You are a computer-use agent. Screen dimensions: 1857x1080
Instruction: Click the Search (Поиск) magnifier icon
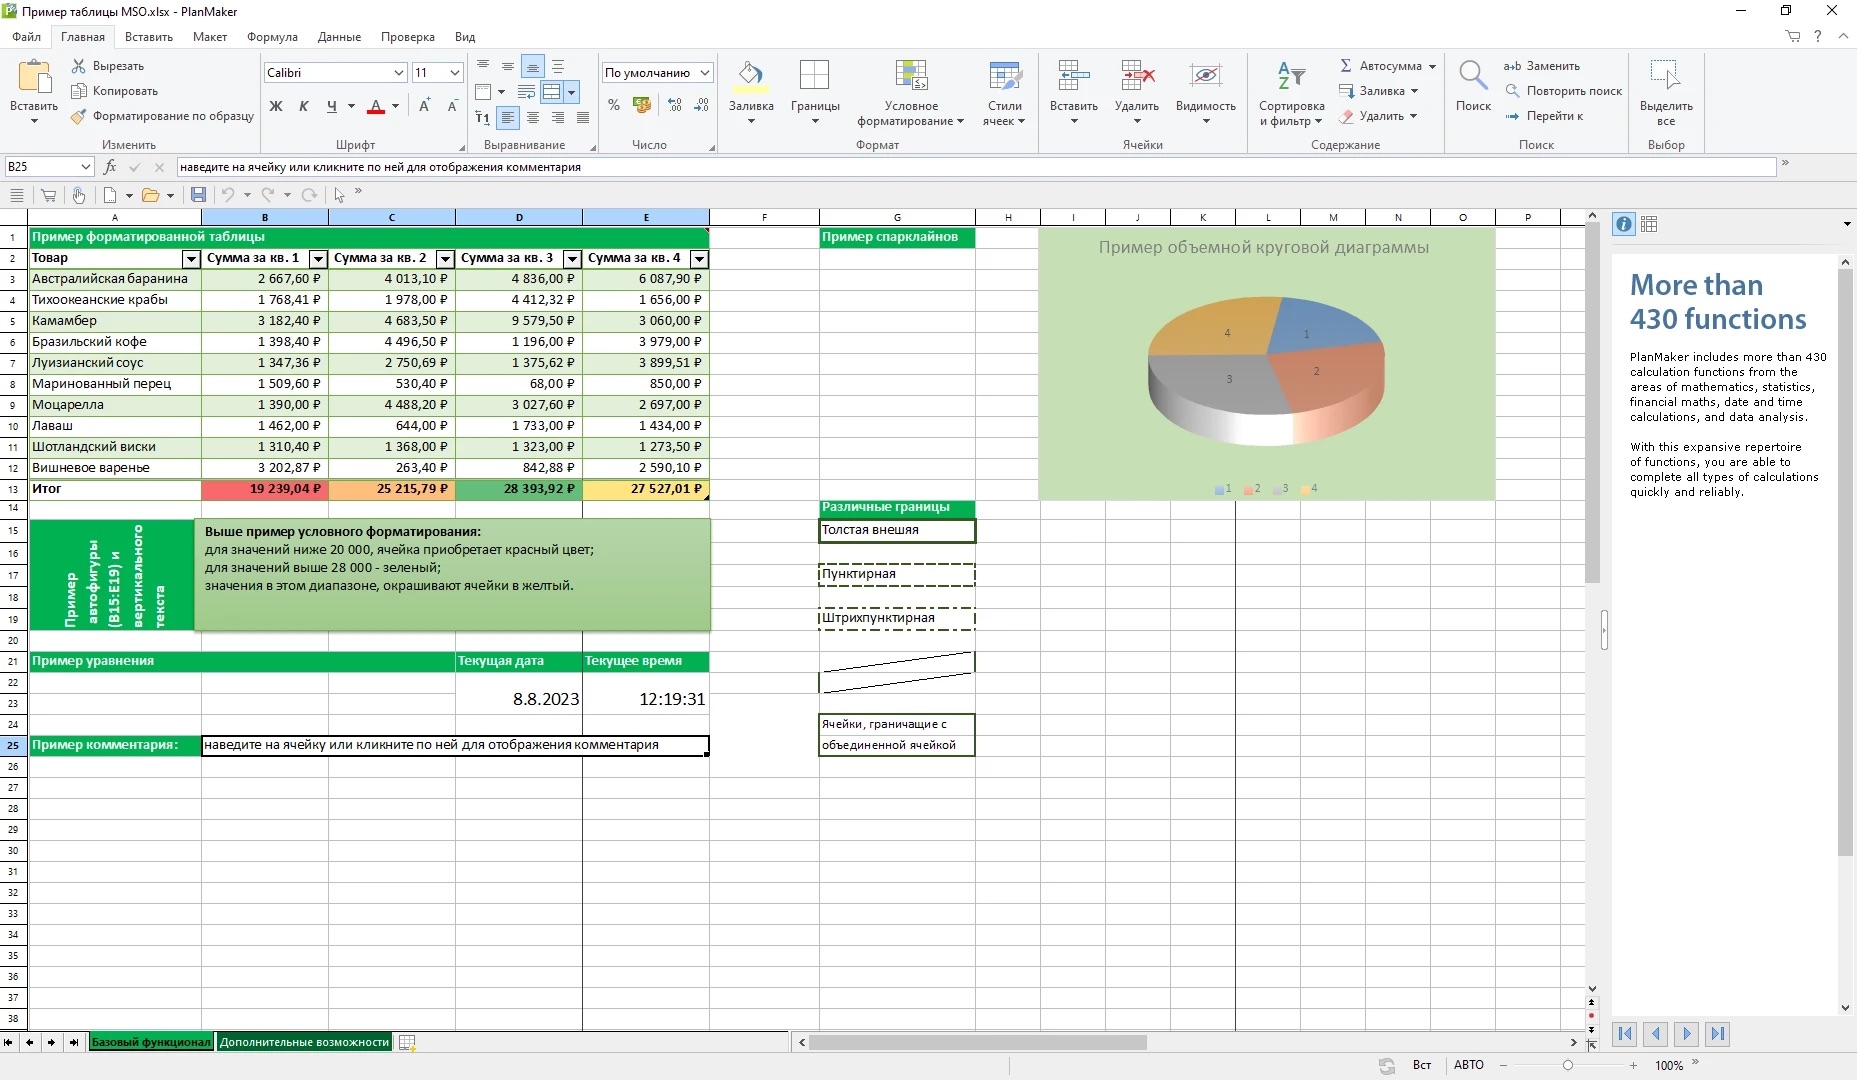click(x=1472, y=76)
